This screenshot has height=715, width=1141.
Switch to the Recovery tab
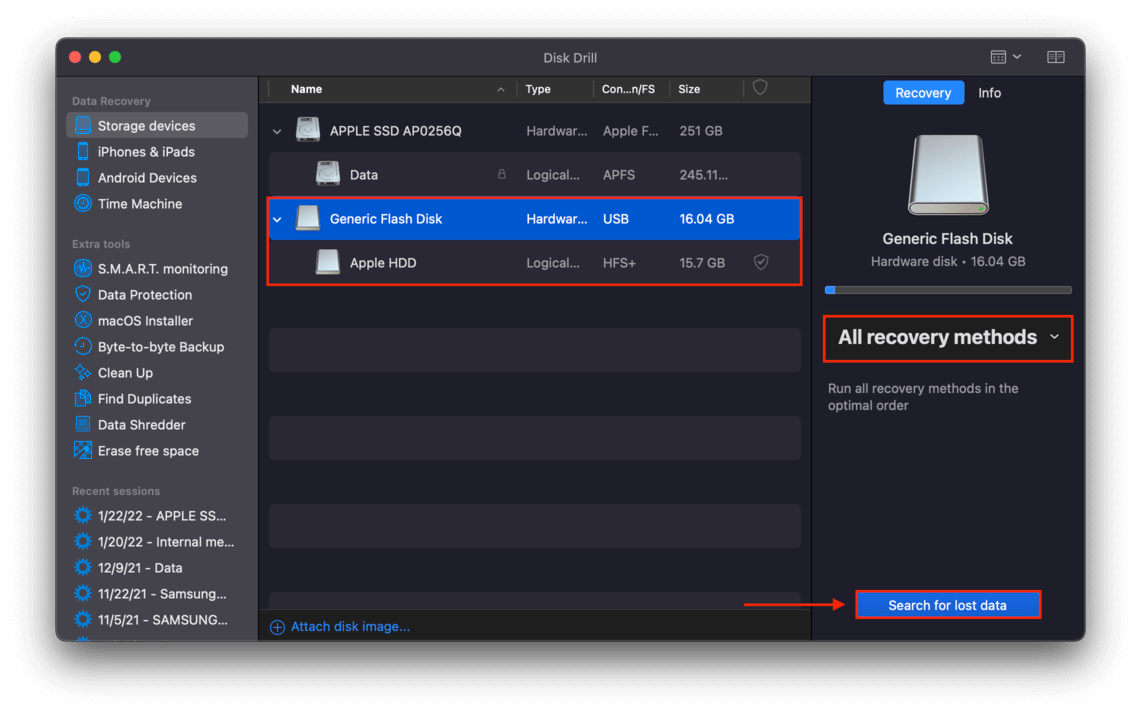coord(923,93)
